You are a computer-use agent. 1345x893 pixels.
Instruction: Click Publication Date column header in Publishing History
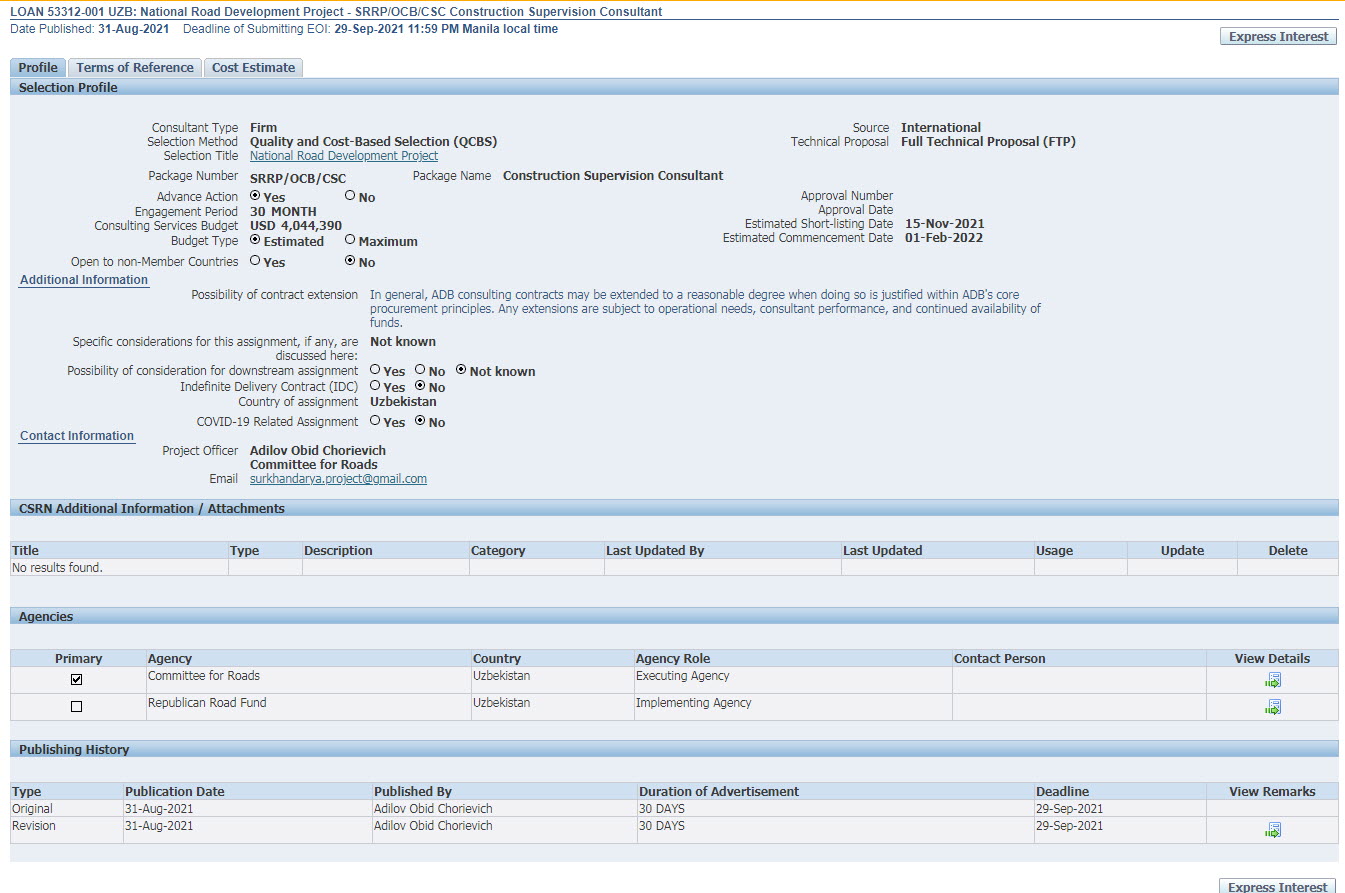pos(175,792)
